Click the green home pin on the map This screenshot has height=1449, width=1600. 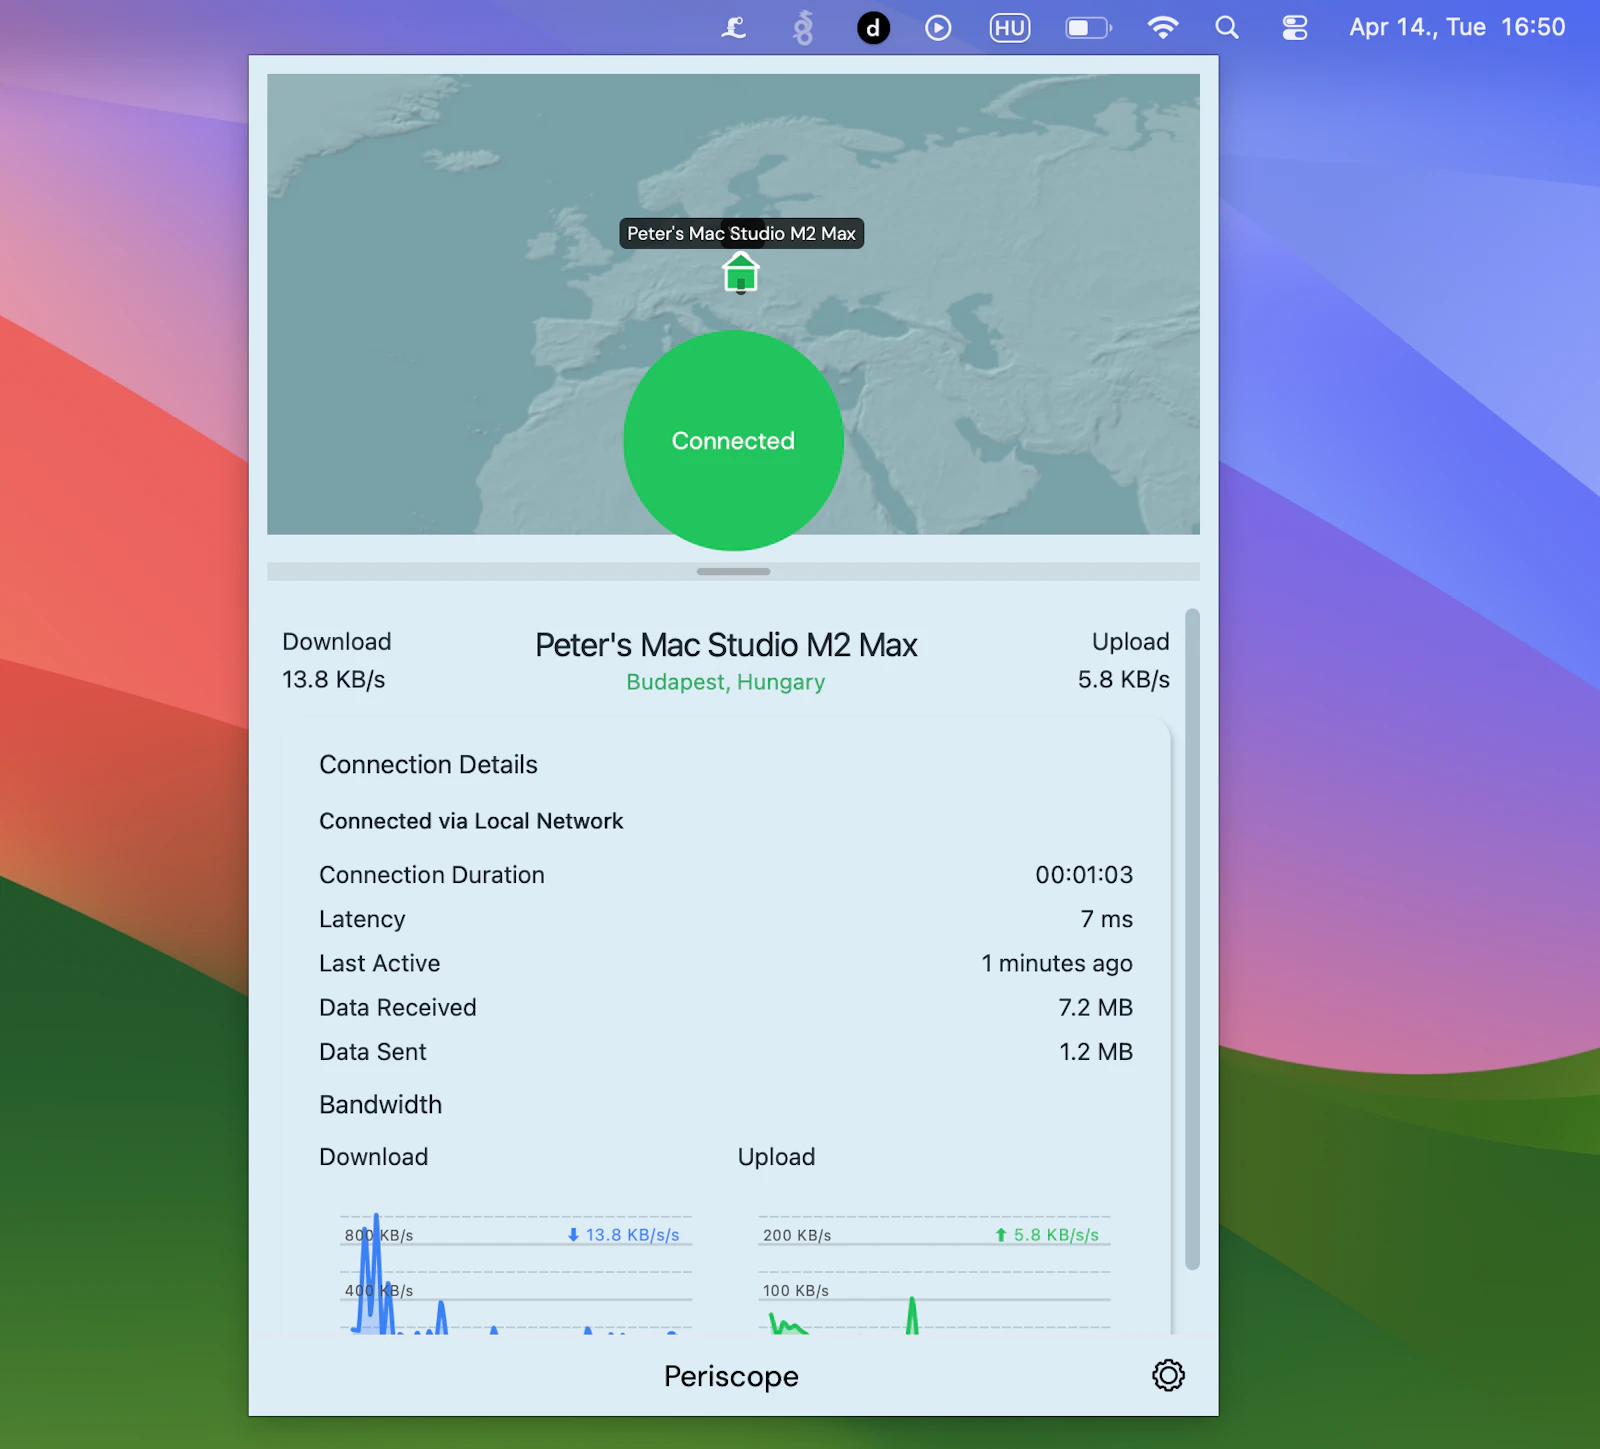tap(740, 271)
